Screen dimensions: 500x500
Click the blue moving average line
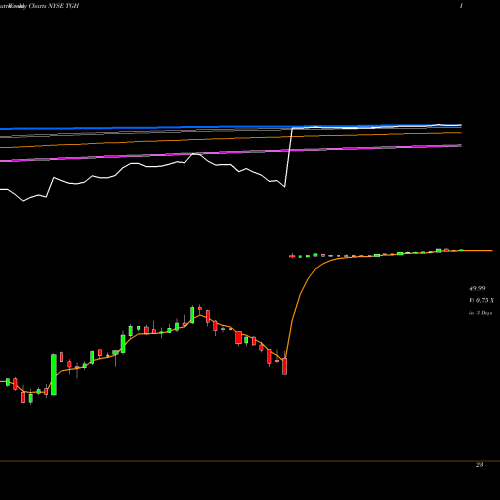231,127
